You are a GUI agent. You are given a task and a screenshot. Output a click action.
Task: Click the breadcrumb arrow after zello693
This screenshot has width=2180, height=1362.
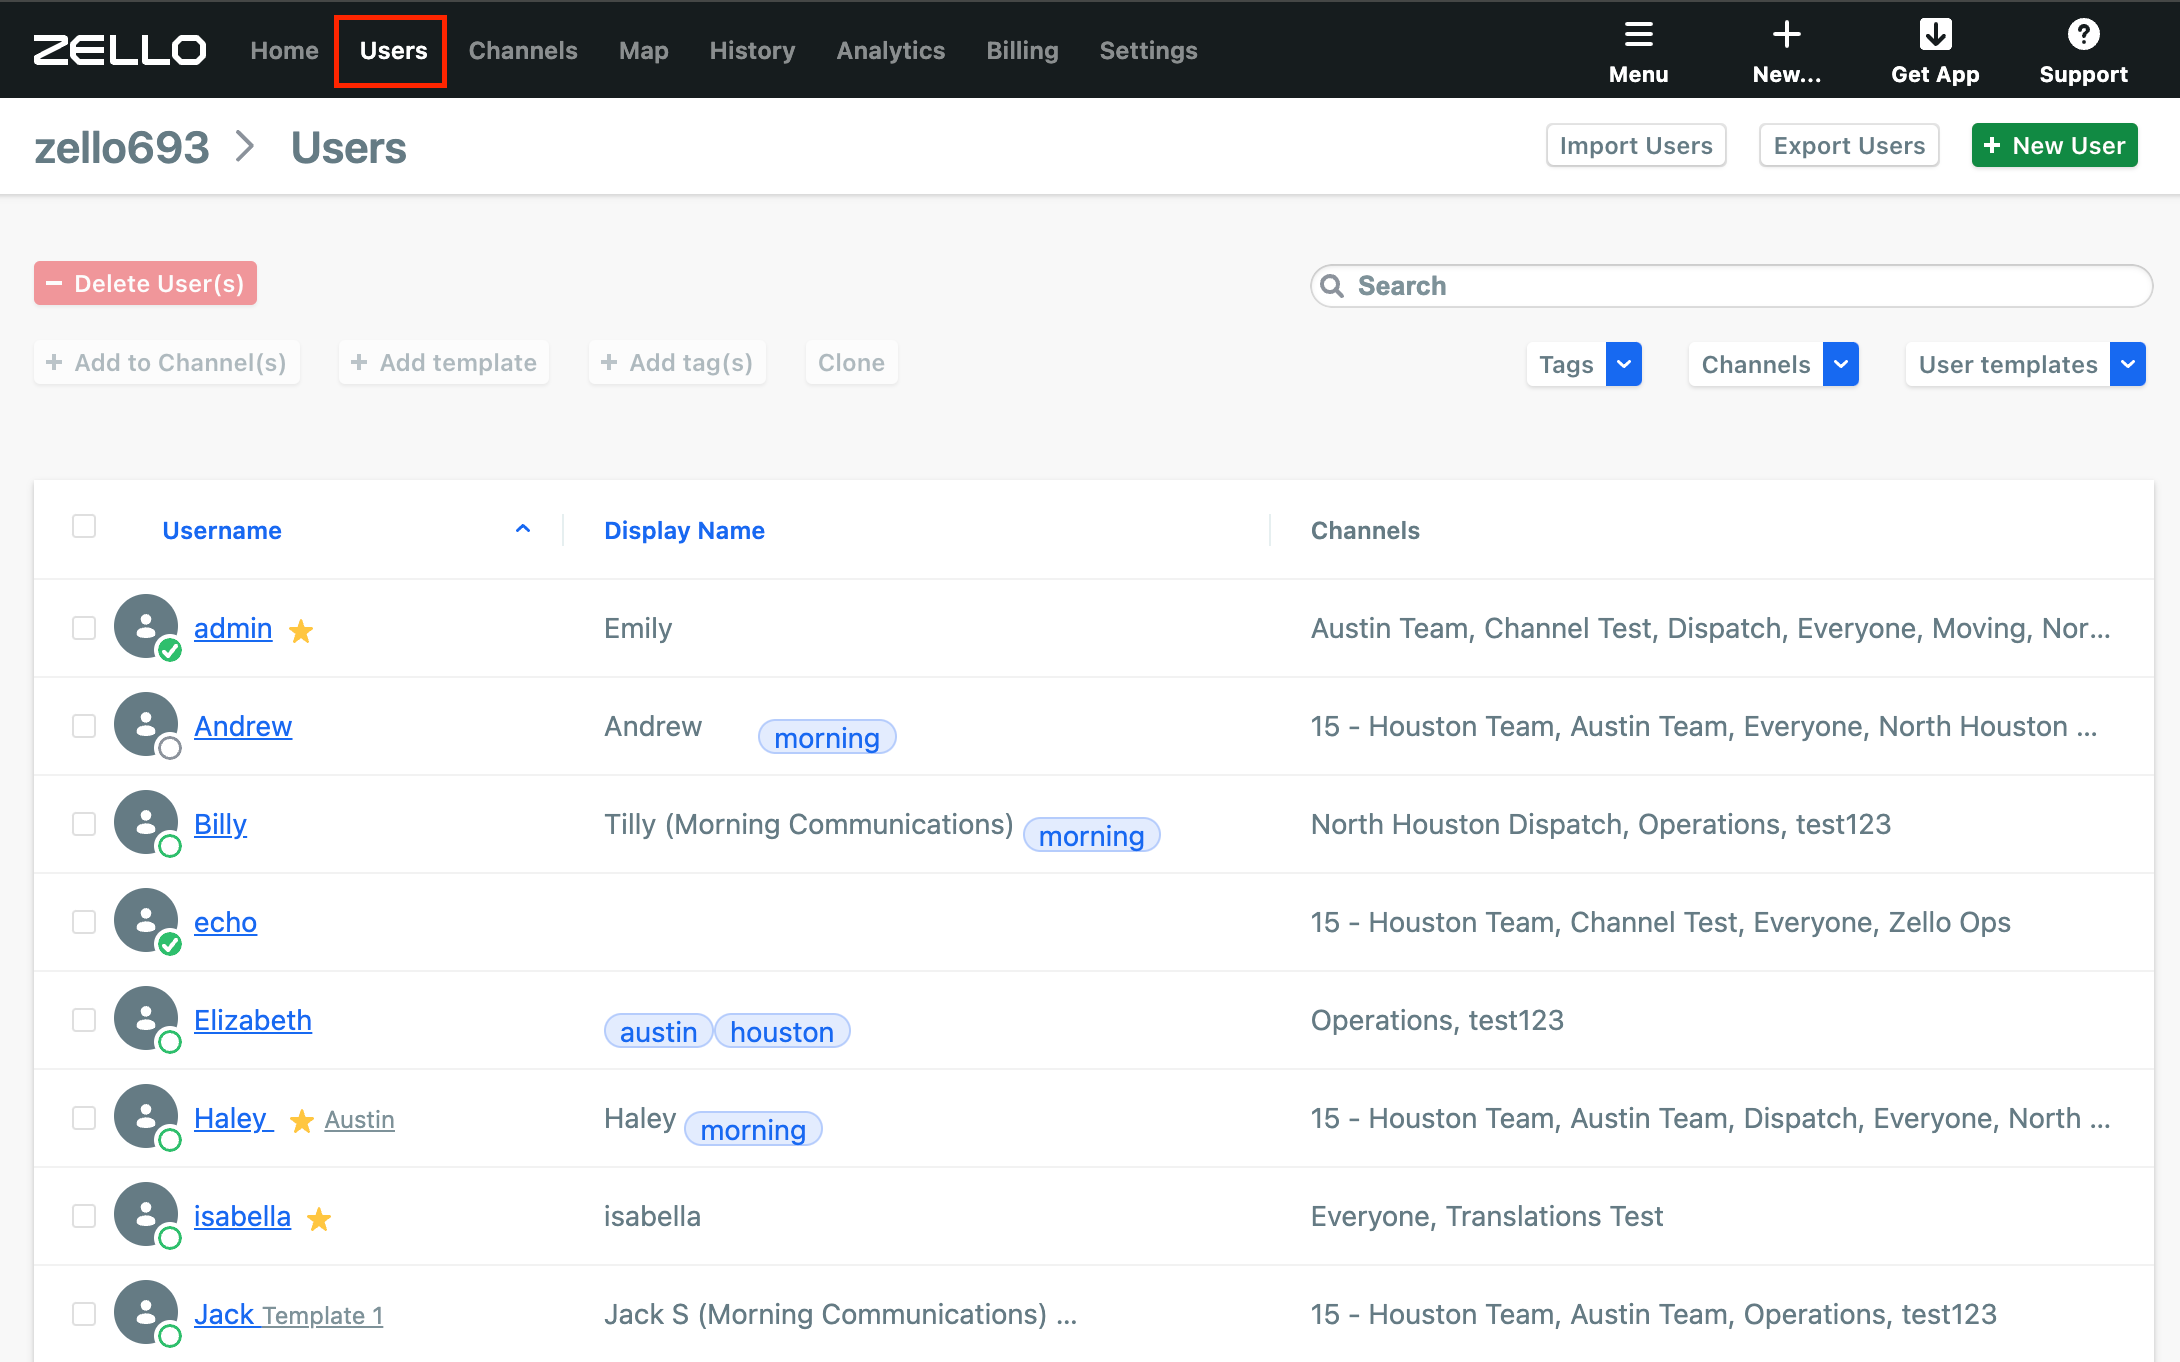246,148
